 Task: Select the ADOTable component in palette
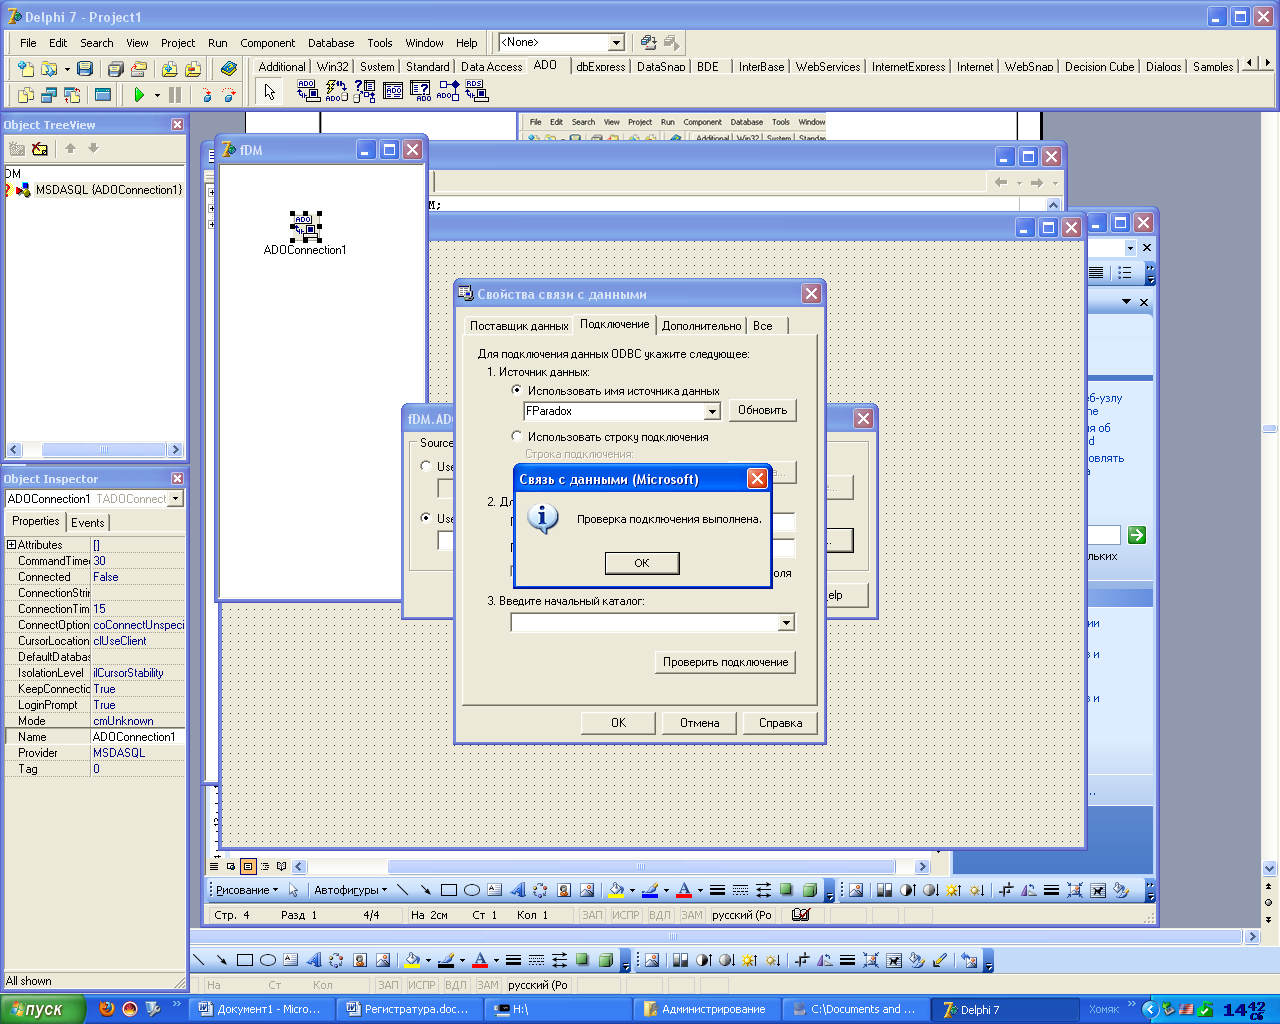point(393,91)
